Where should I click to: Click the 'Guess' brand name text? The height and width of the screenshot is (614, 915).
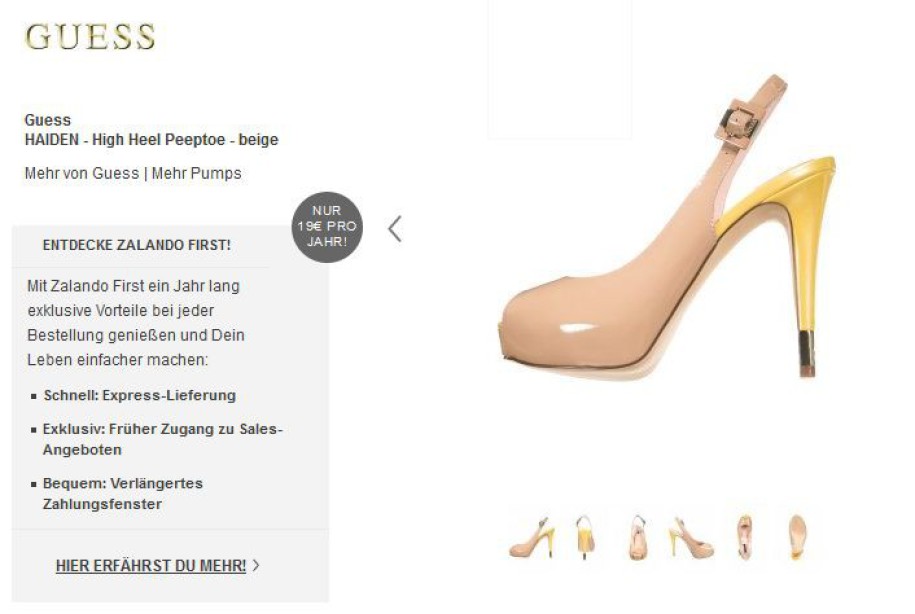[x=48, y=120]
